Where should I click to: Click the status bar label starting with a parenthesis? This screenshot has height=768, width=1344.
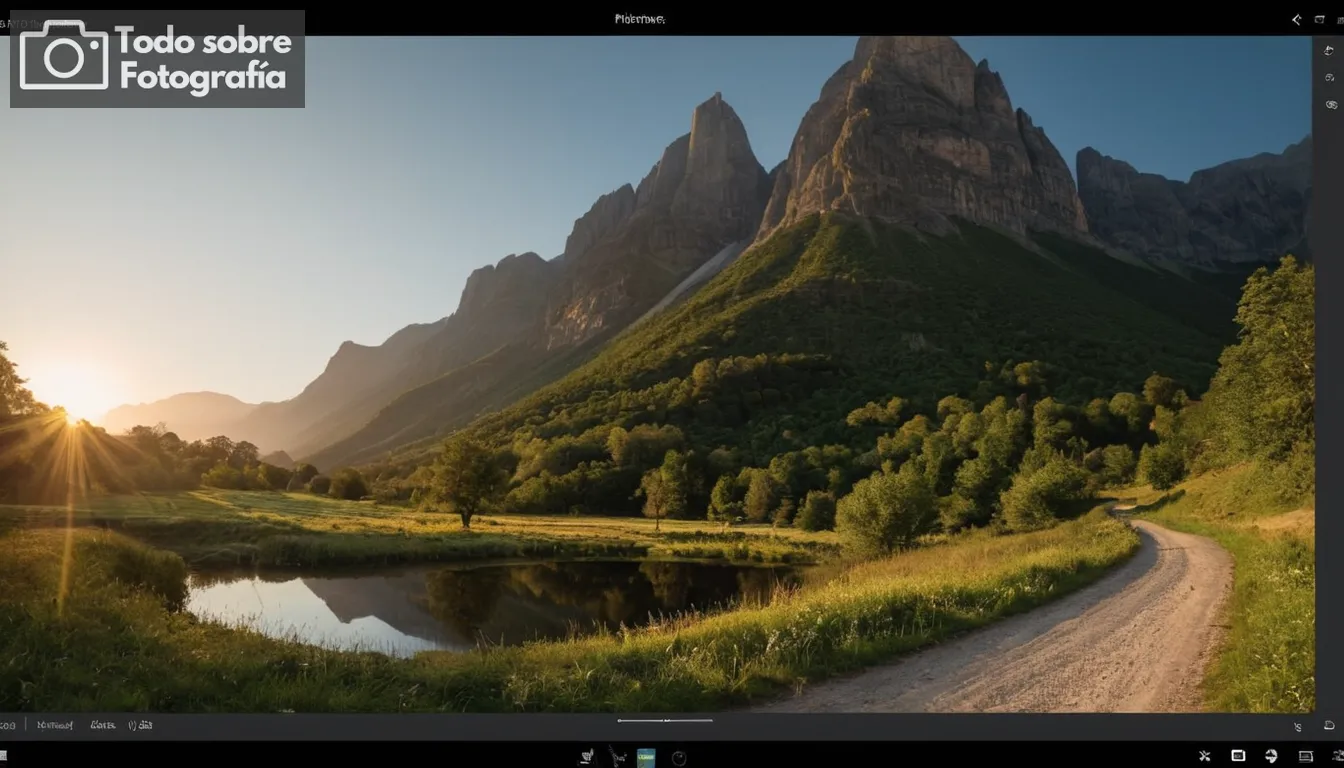tap(140, 725)
